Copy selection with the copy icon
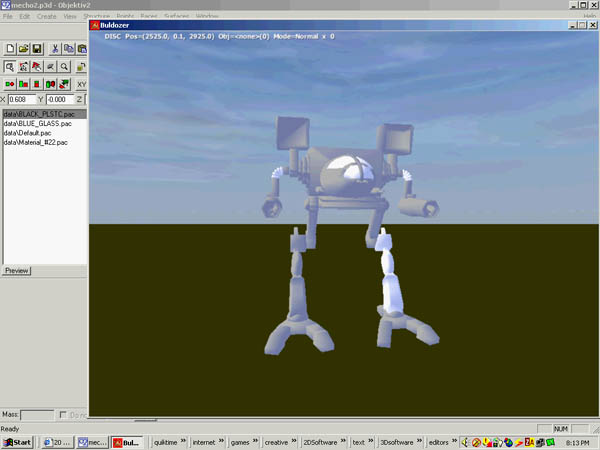Screen dimensions: 600x450 pyautogui.click(x=68, y=49)
